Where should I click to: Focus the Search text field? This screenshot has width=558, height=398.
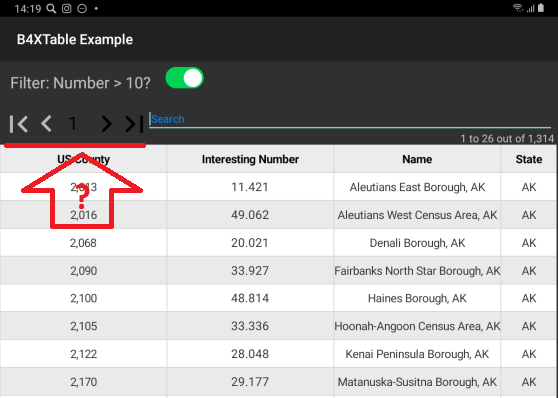pos(350,120)
